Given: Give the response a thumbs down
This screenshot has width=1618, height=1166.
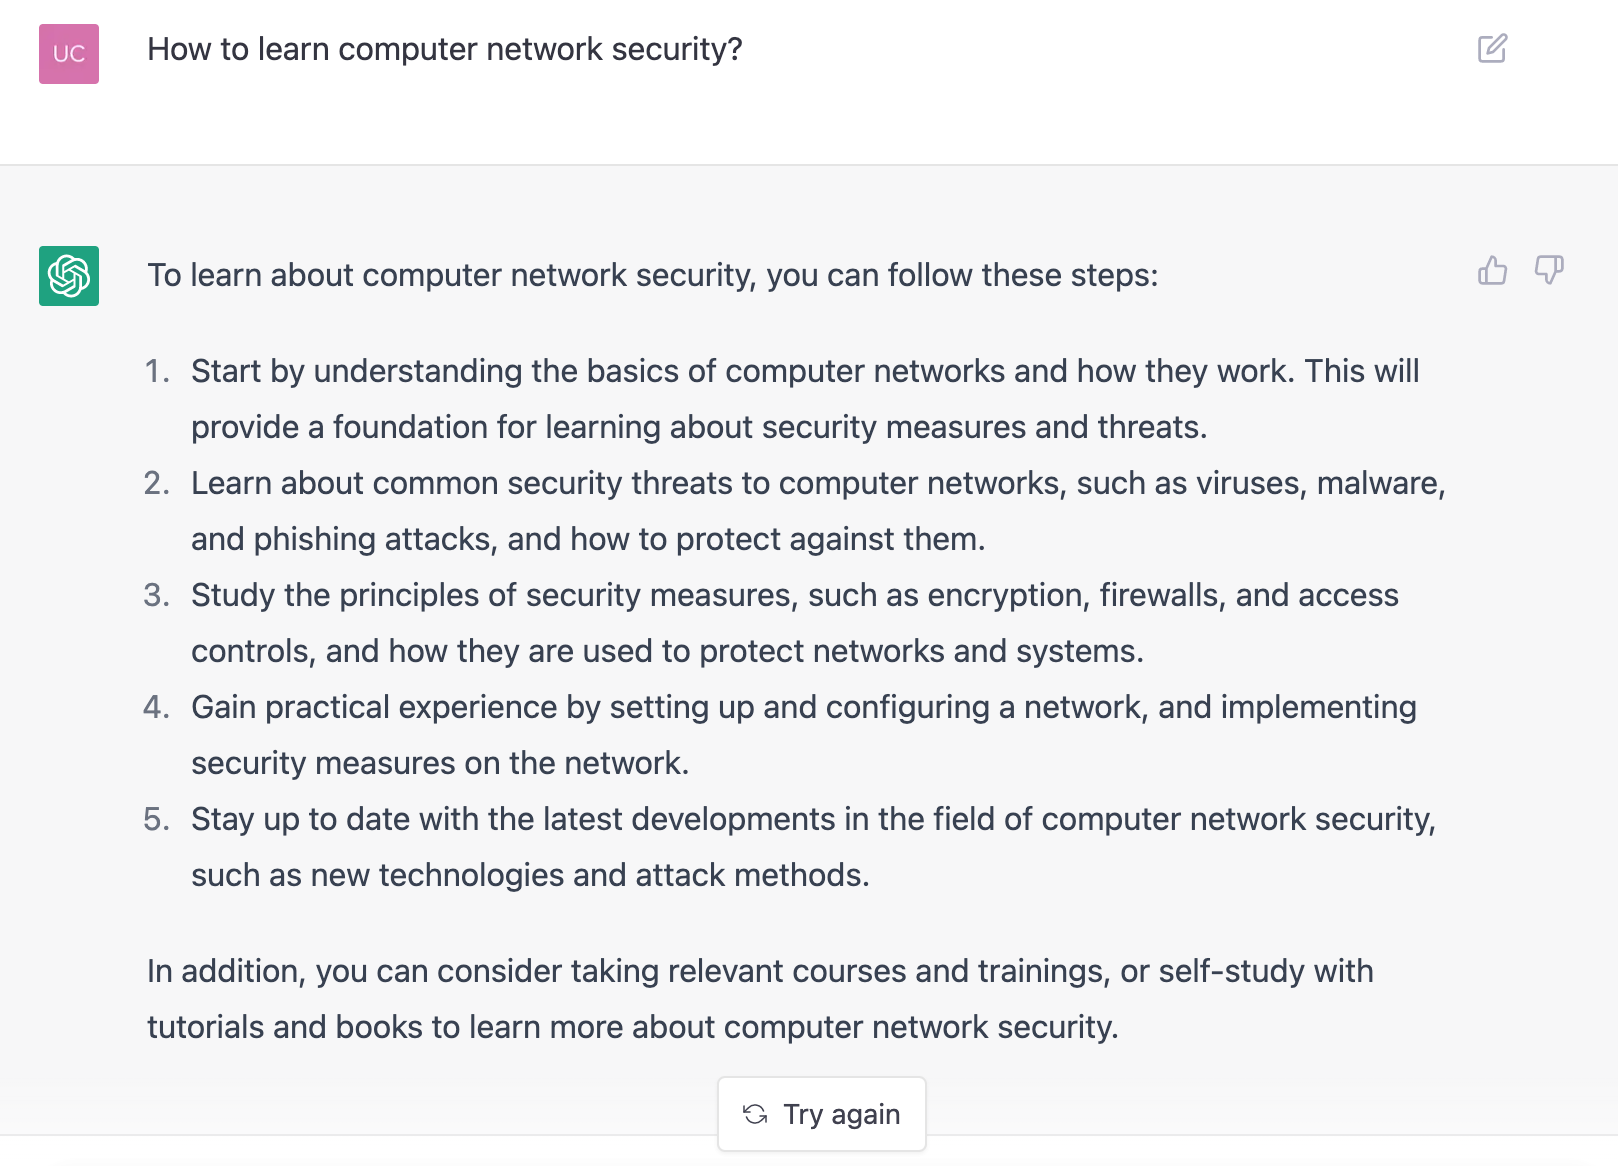Looking at the screenshot, I should point(1549,270).
